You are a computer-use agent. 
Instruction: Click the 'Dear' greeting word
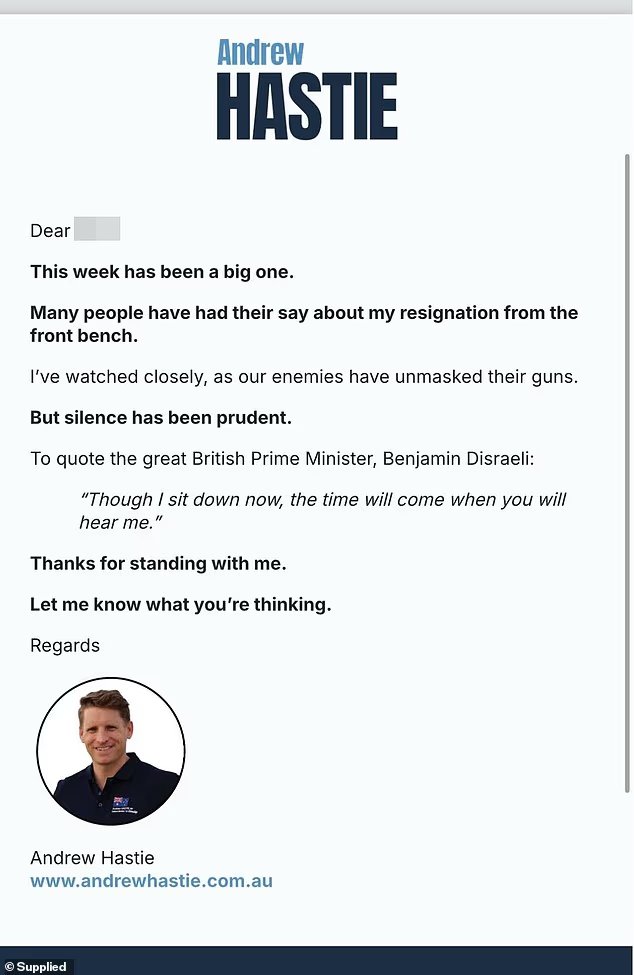pyautogui.click(x=50, y=231)
